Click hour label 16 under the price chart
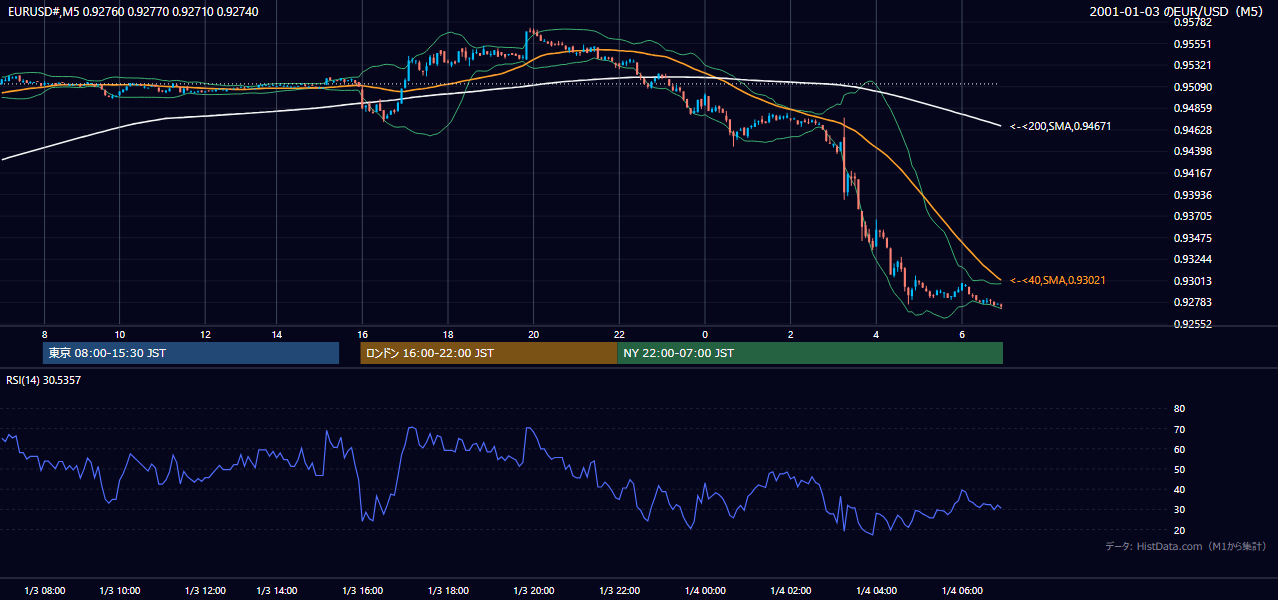This screenshot has width=1278, height=600. pyautogui.click(x=362, y=334)
